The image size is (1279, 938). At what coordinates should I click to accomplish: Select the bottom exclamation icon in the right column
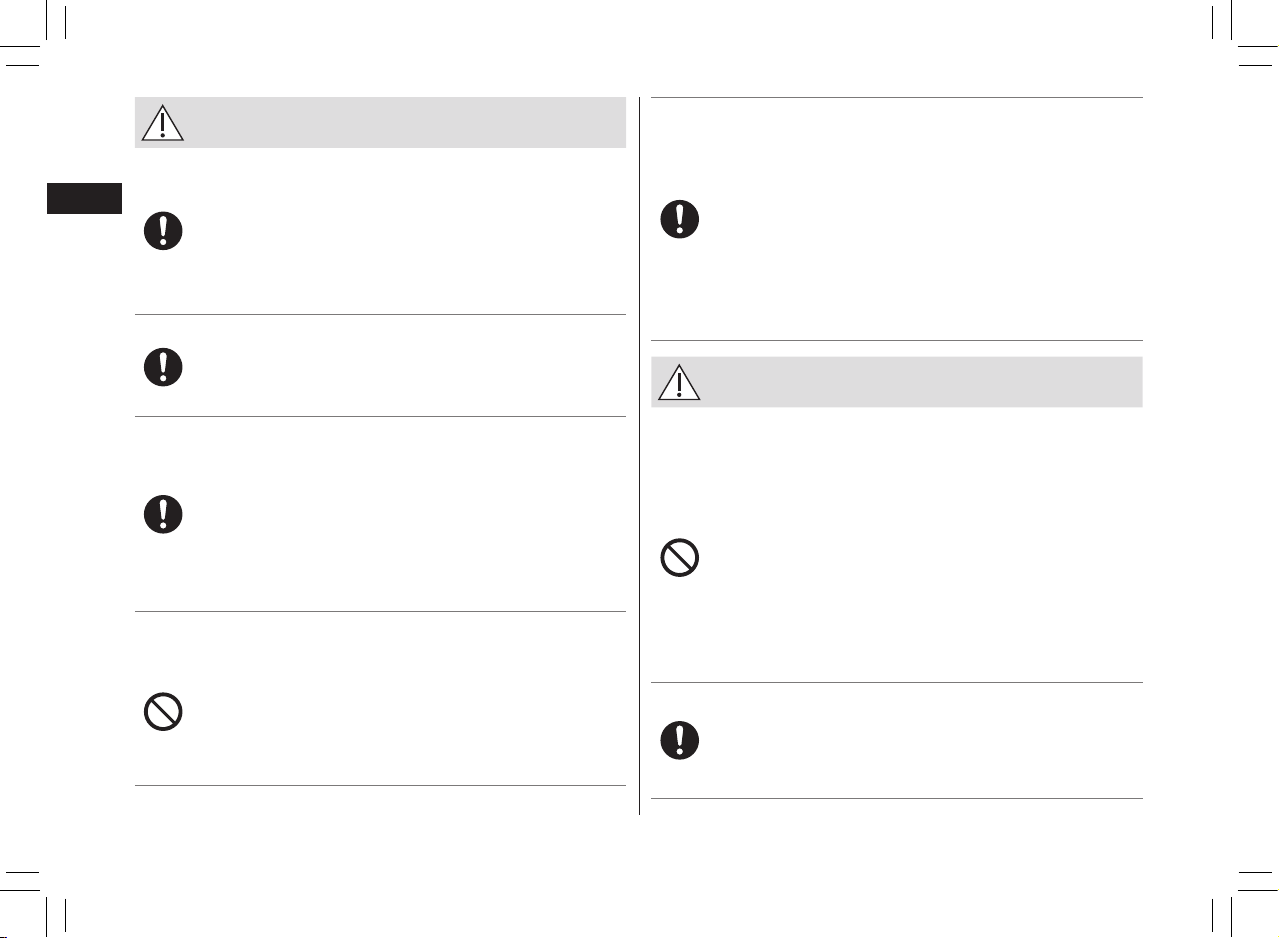(680, 740)
